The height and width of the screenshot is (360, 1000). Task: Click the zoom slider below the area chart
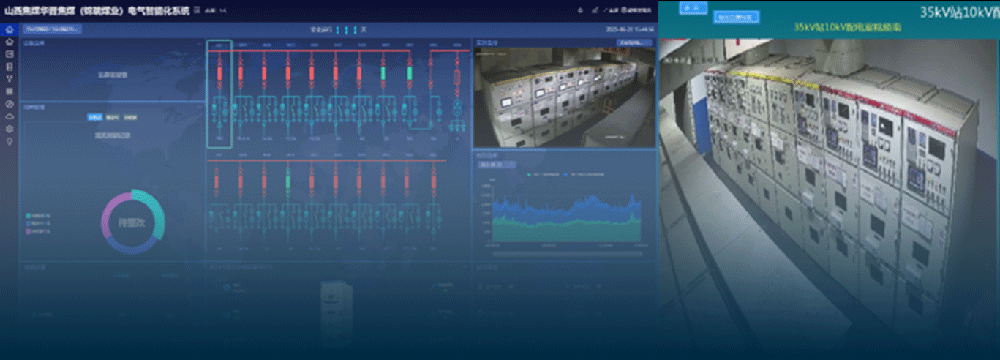point(566,253)
